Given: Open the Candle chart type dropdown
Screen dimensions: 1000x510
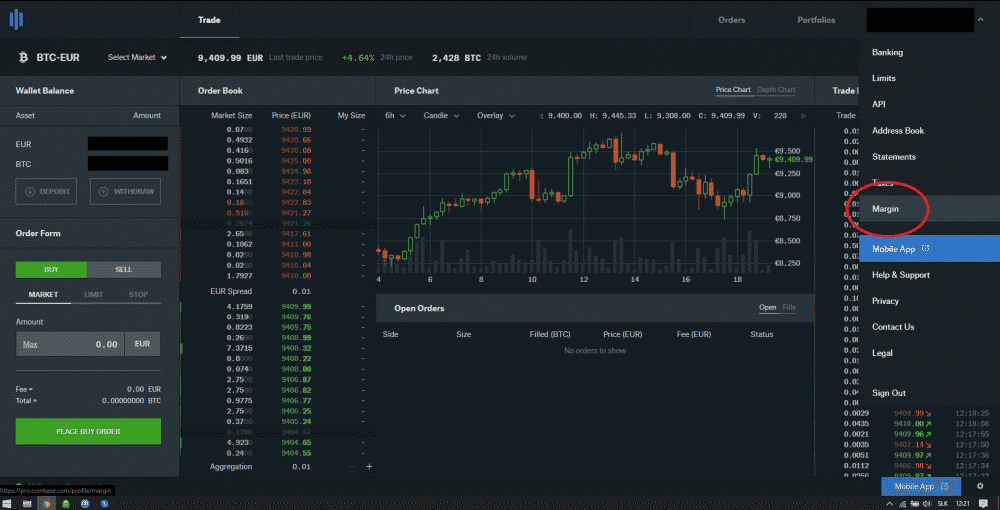Looking at the screenshot, I should point(441,116).
